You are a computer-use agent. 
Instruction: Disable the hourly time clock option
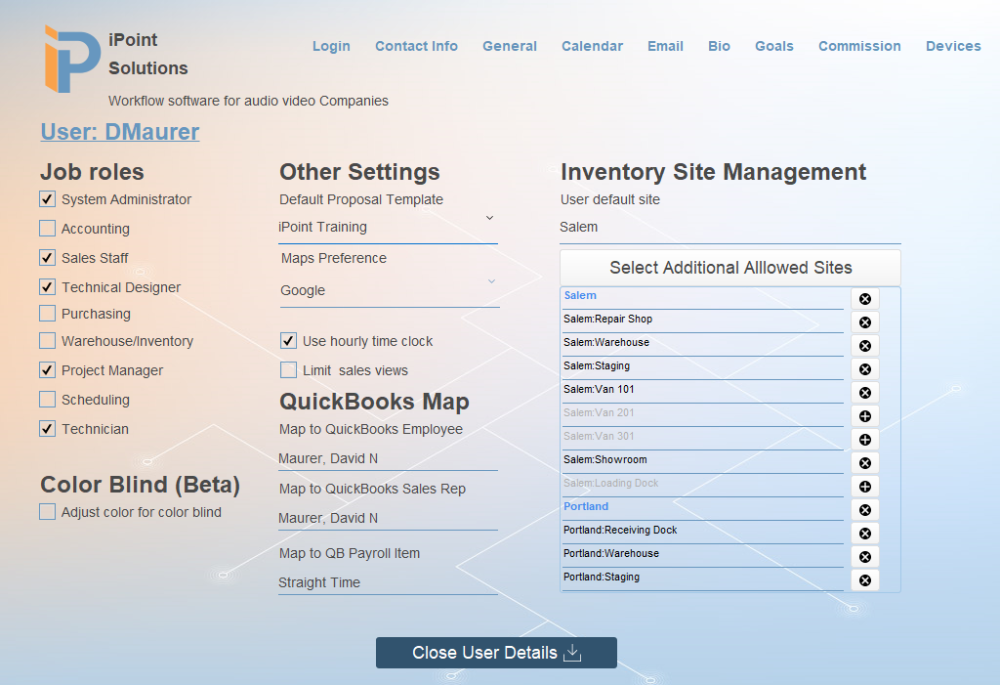click(288, 341)
